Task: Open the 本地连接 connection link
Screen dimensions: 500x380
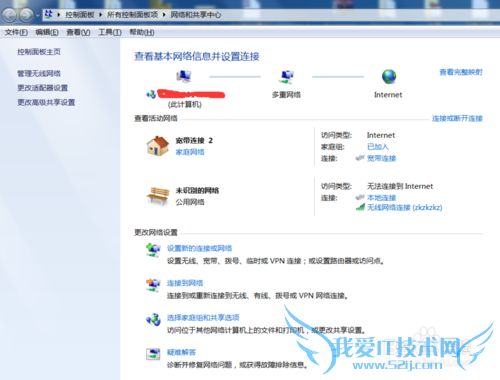Action: pos(381,198)
